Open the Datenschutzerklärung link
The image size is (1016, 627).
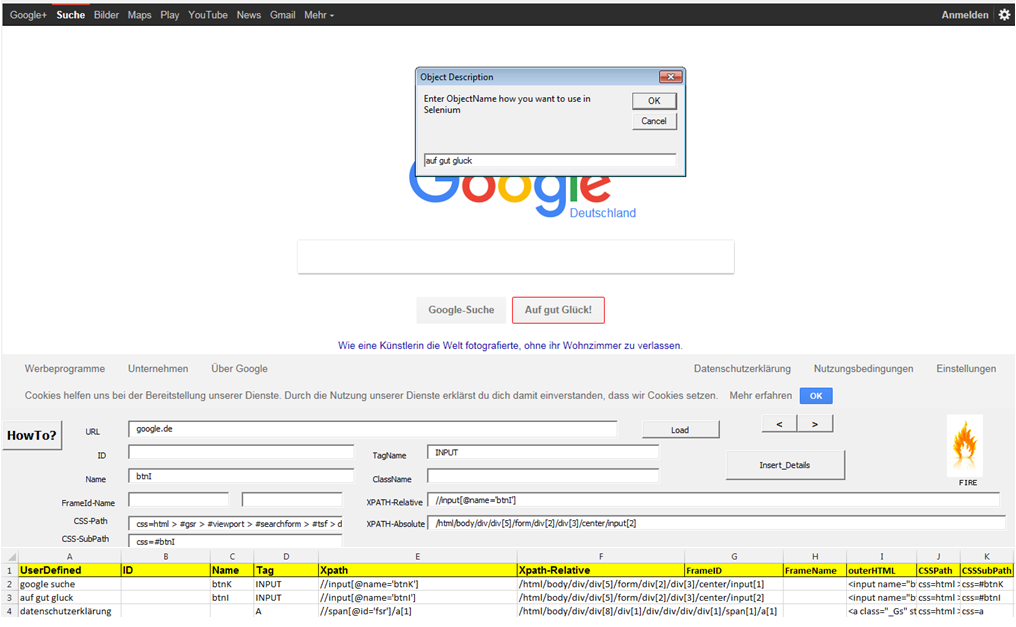pos(742,368)
